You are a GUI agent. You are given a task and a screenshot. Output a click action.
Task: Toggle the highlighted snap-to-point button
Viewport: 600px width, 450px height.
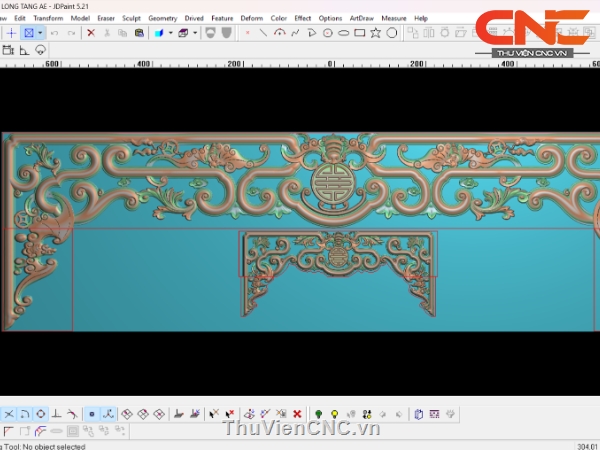coord(91,413)
